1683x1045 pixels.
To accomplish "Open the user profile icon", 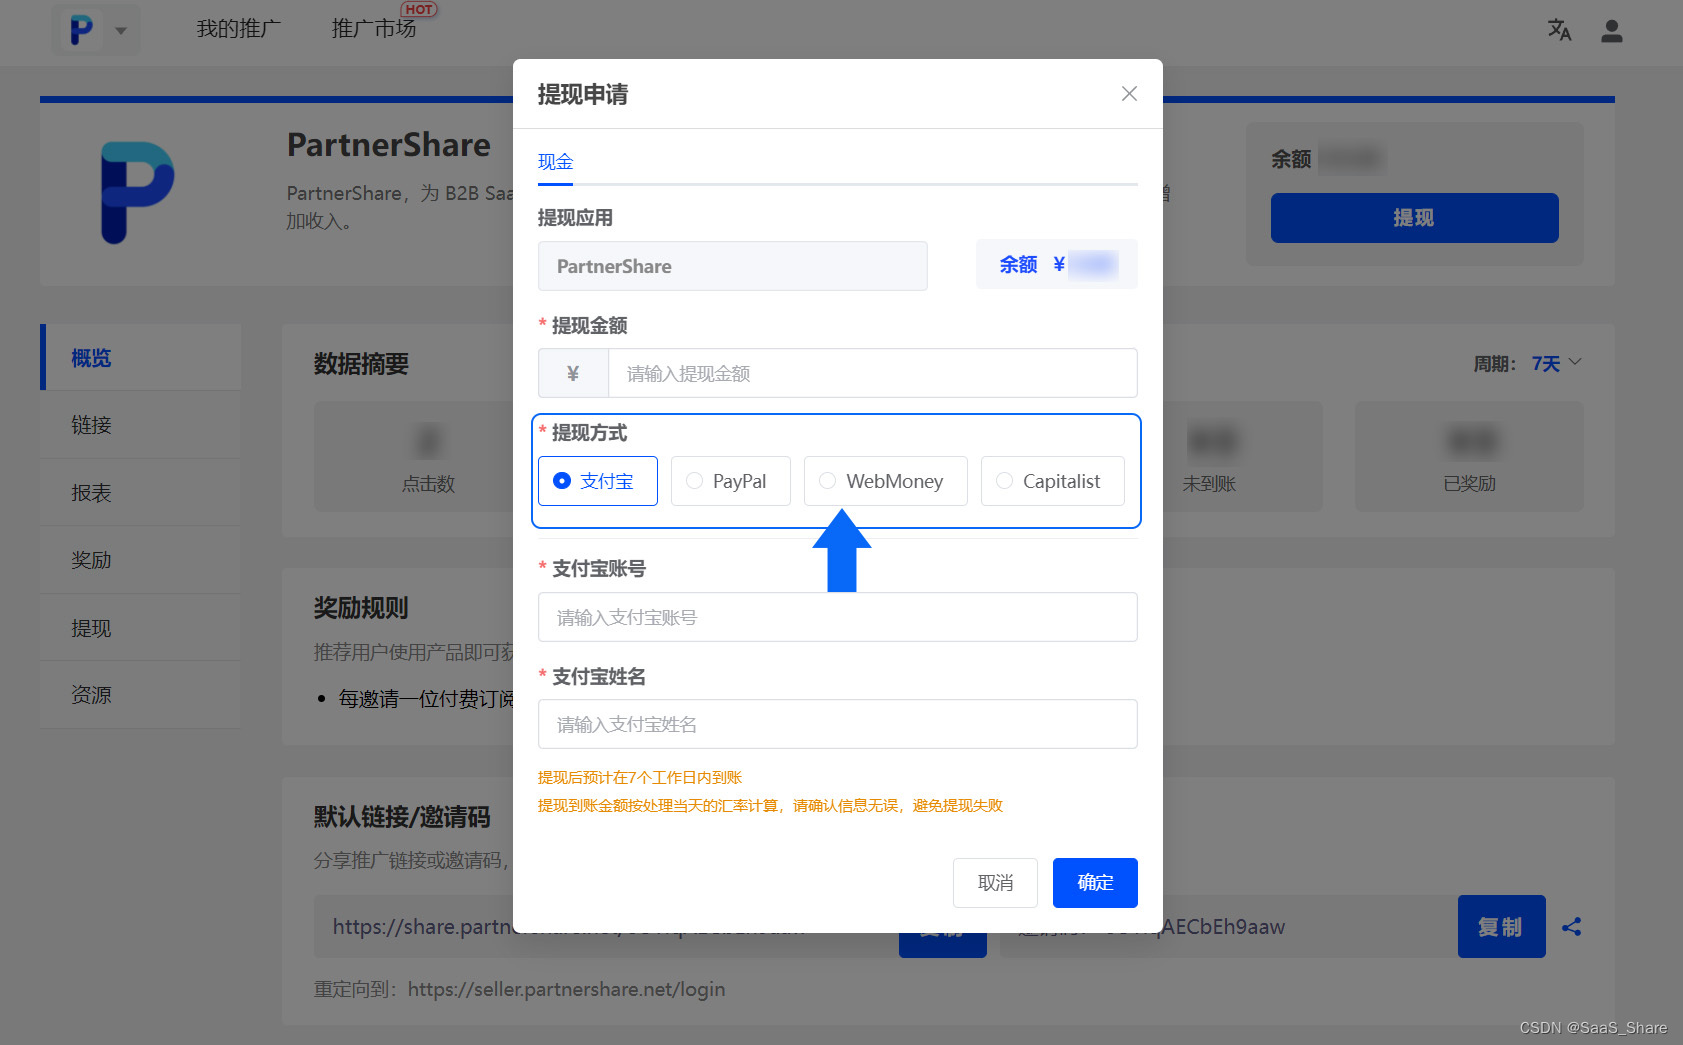I will click(1611, 31).
